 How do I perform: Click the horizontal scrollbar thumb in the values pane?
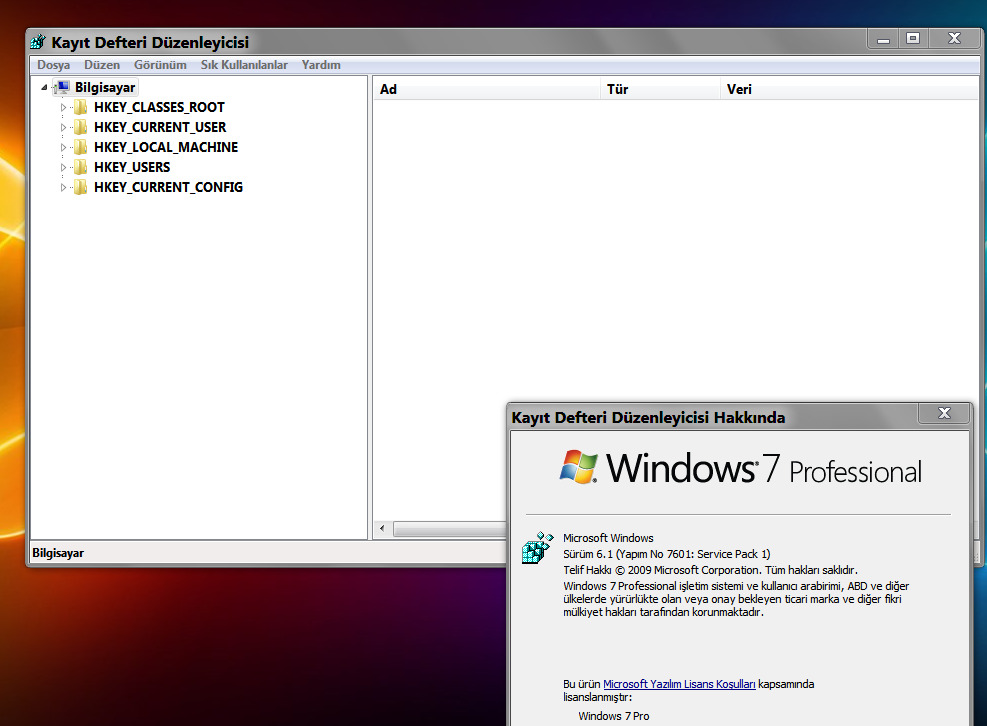click(450, 529)
